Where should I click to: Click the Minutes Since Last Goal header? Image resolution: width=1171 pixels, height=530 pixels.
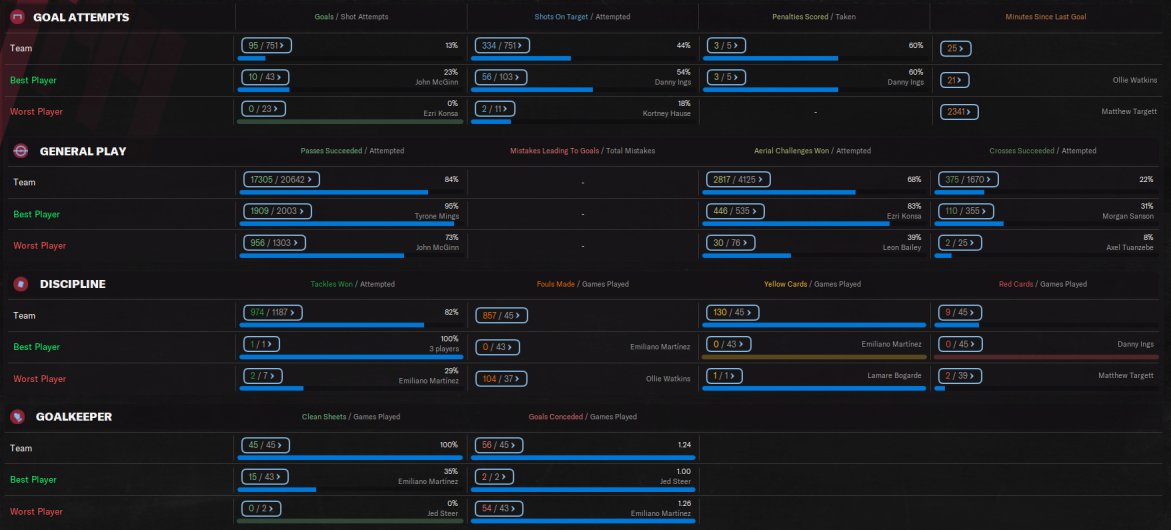click(1046, 16)
